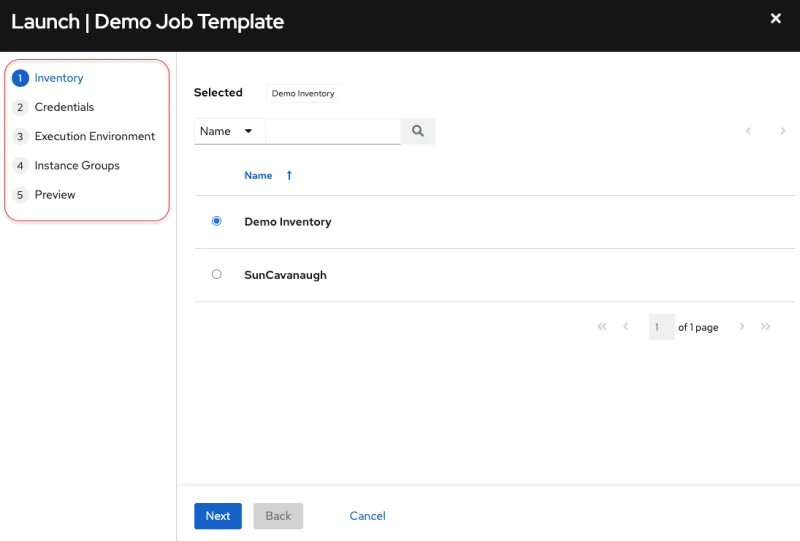Image resolution: width=800 pixels, height=541 pixels.
Task: Switch to Instance Groups step
Action: click(x=76, y=165)
